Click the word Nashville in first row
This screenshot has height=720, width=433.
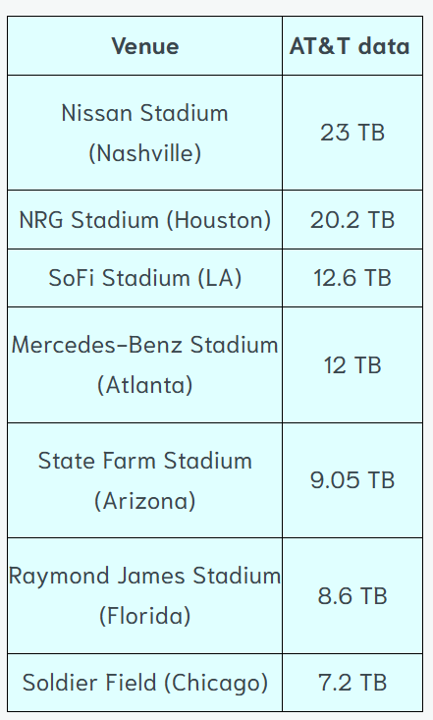pos(145,153)
